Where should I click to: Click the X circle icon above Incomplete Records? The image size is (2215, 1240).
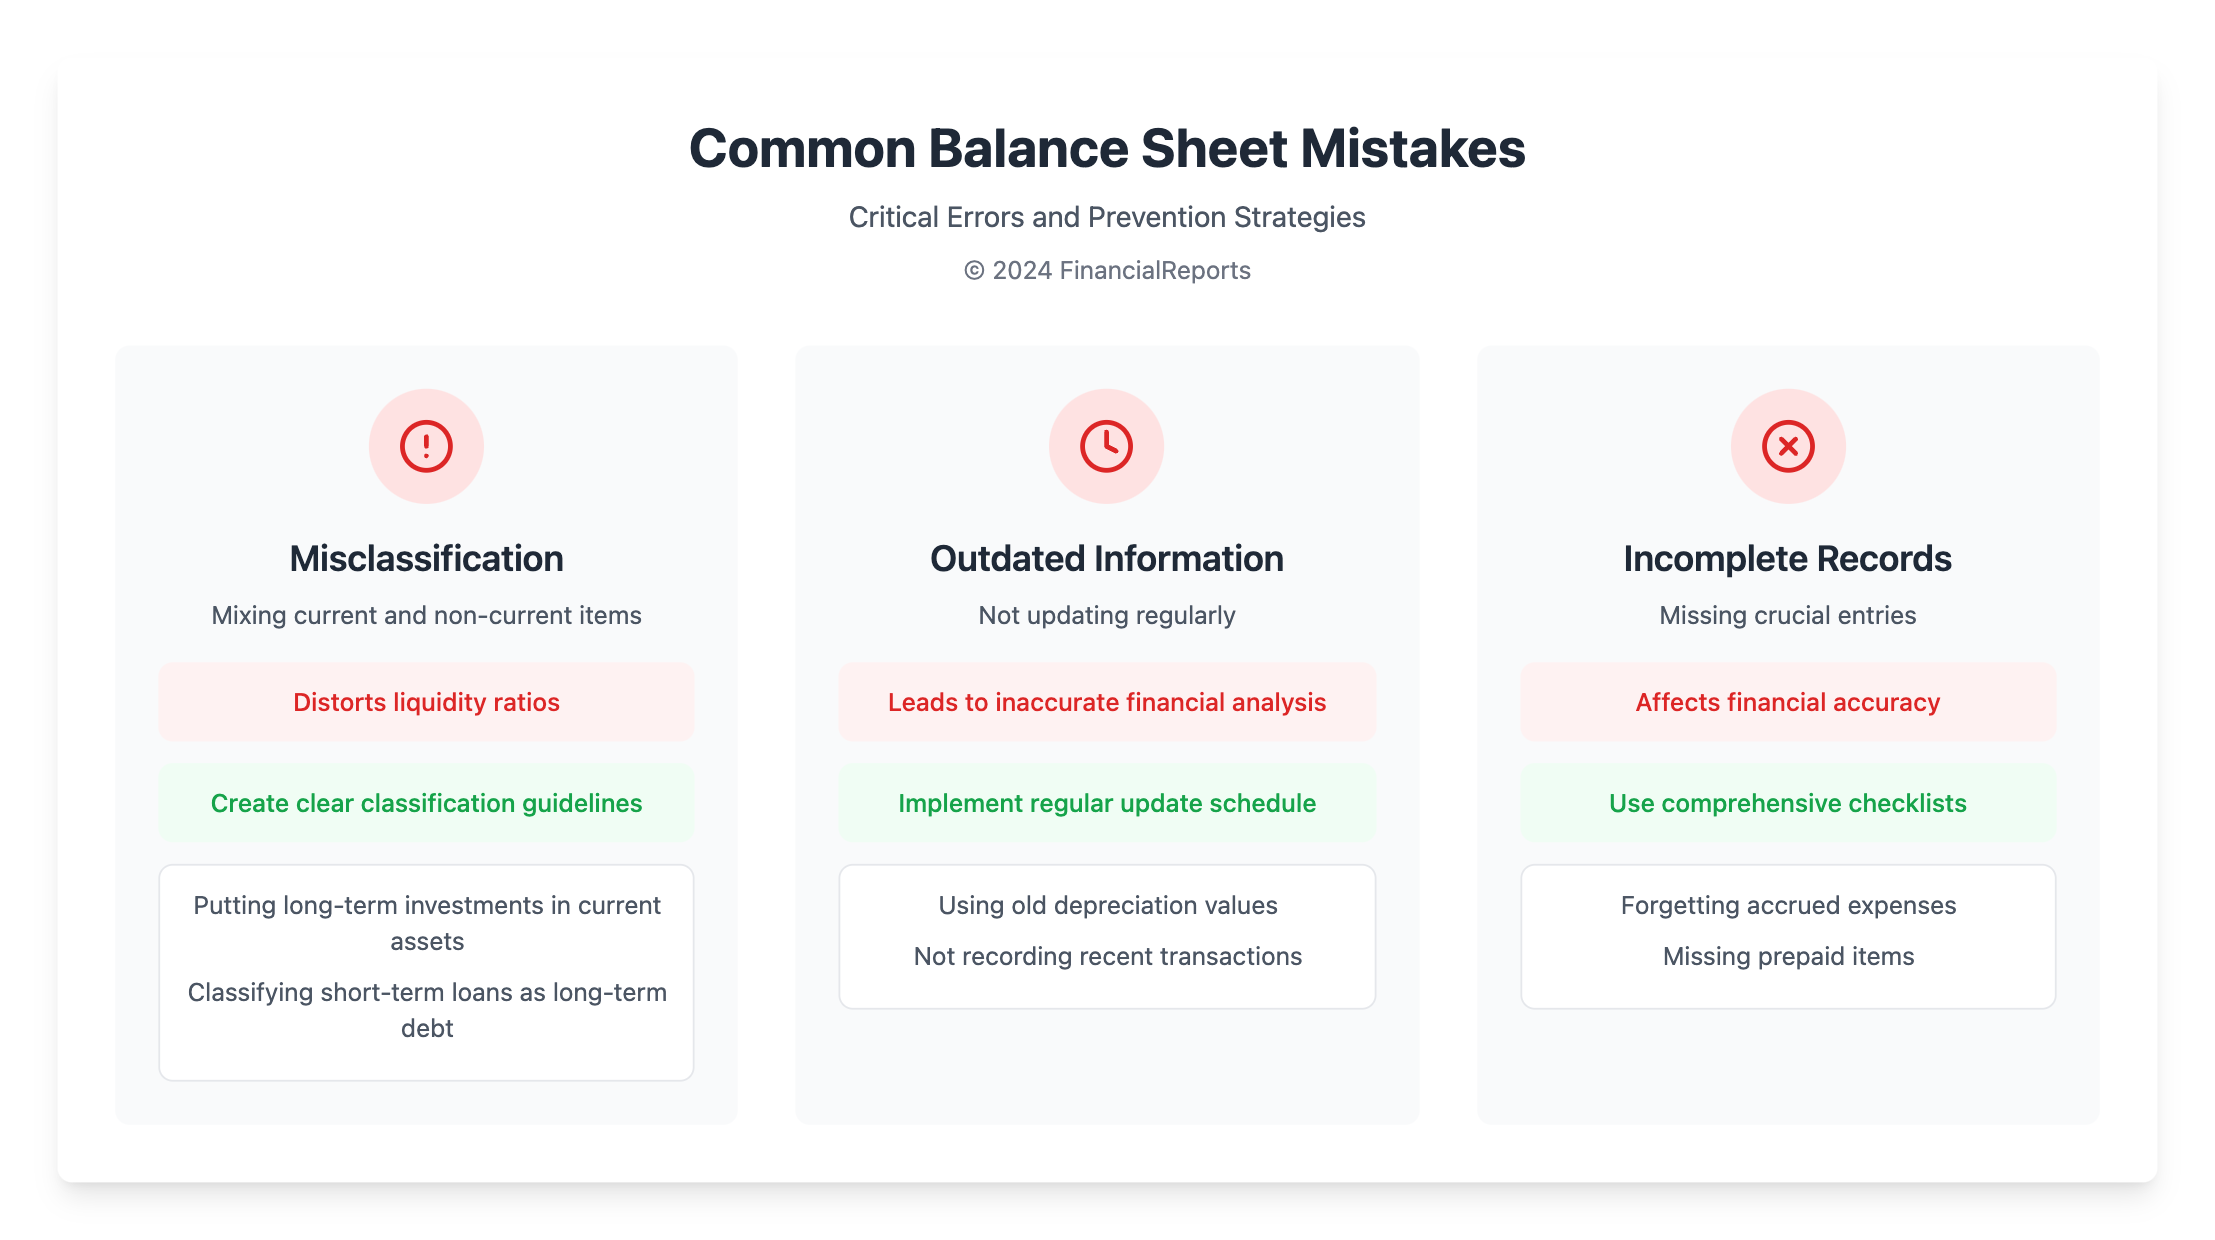tap(1788, 446)
